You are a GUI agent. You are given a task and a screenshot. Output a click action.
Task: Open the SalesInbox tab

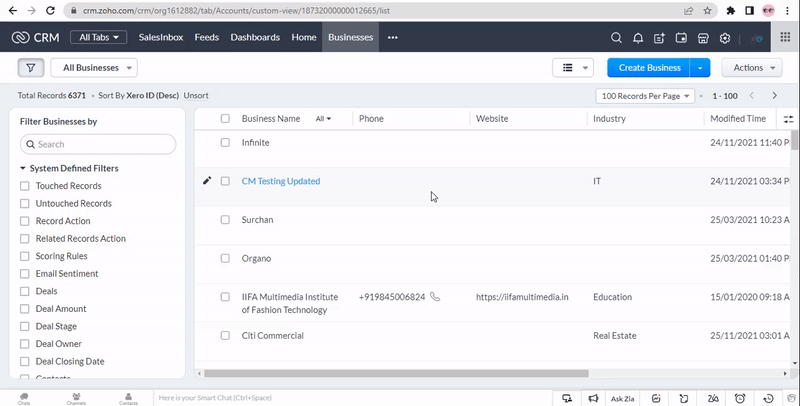[161, 37]
